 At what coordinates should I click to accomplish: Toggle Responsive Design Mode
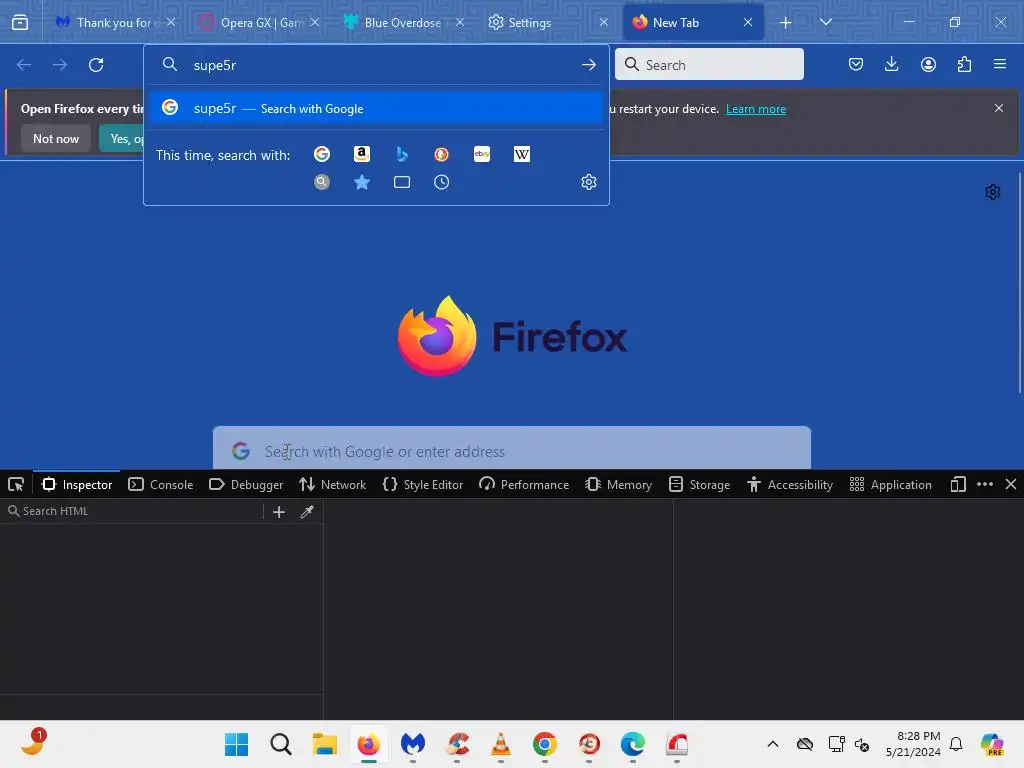coord(958,485)
